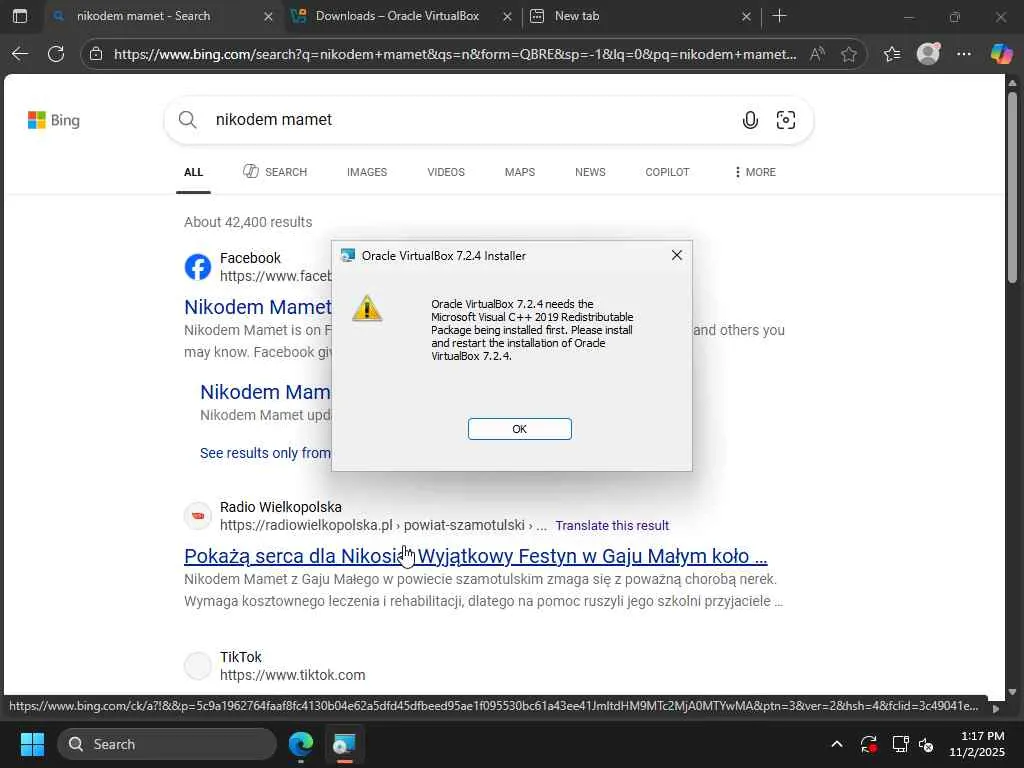This screenshot has width=1024, height=768.
Task: Switch to the New tab tab
Action: [x=577, y=16]
